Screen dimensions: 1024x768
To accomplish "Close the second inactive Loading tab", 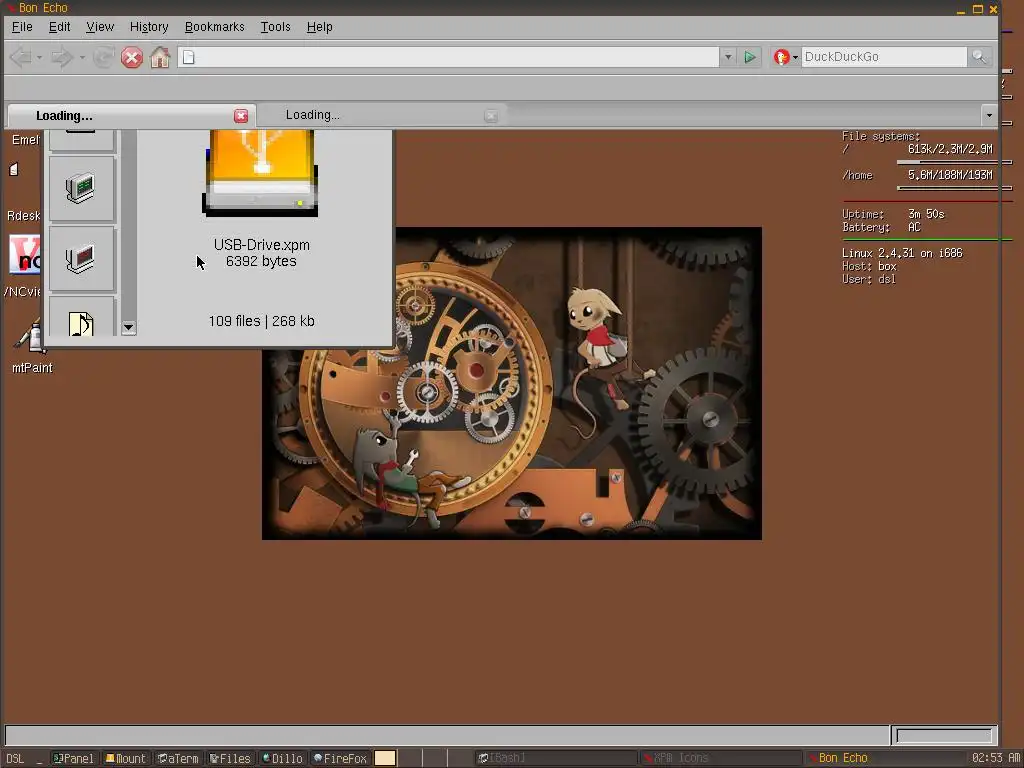I will click(x=491, y=116).
